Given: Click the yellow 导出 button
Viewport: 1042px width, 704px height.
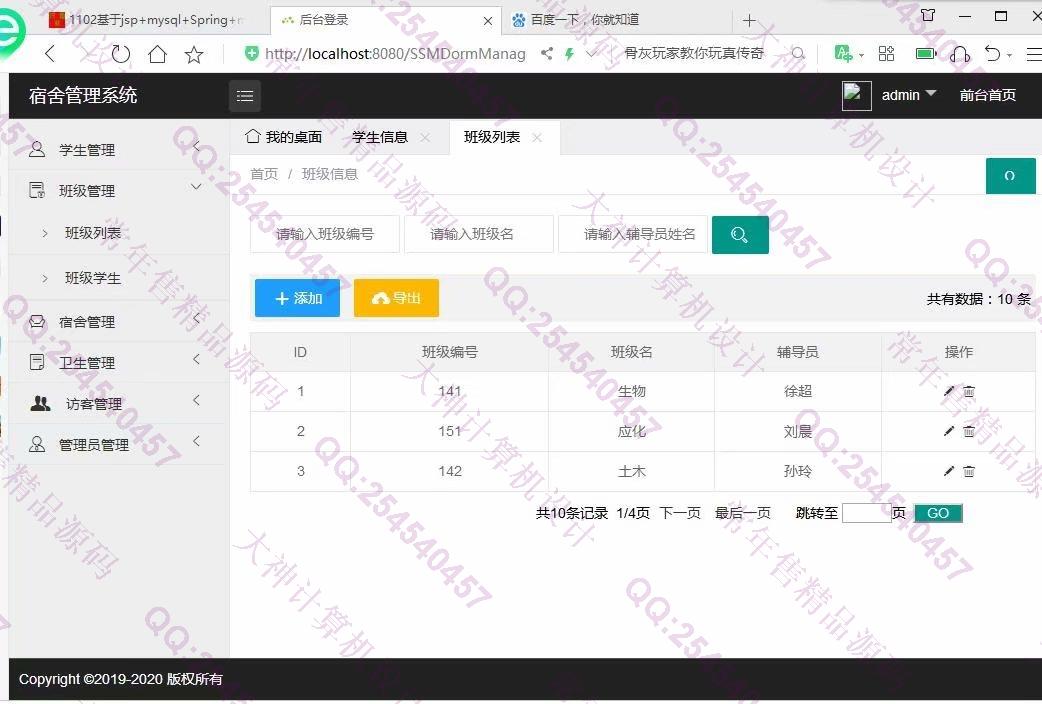Looking at the screenshot, I should [x=396, y=298].
